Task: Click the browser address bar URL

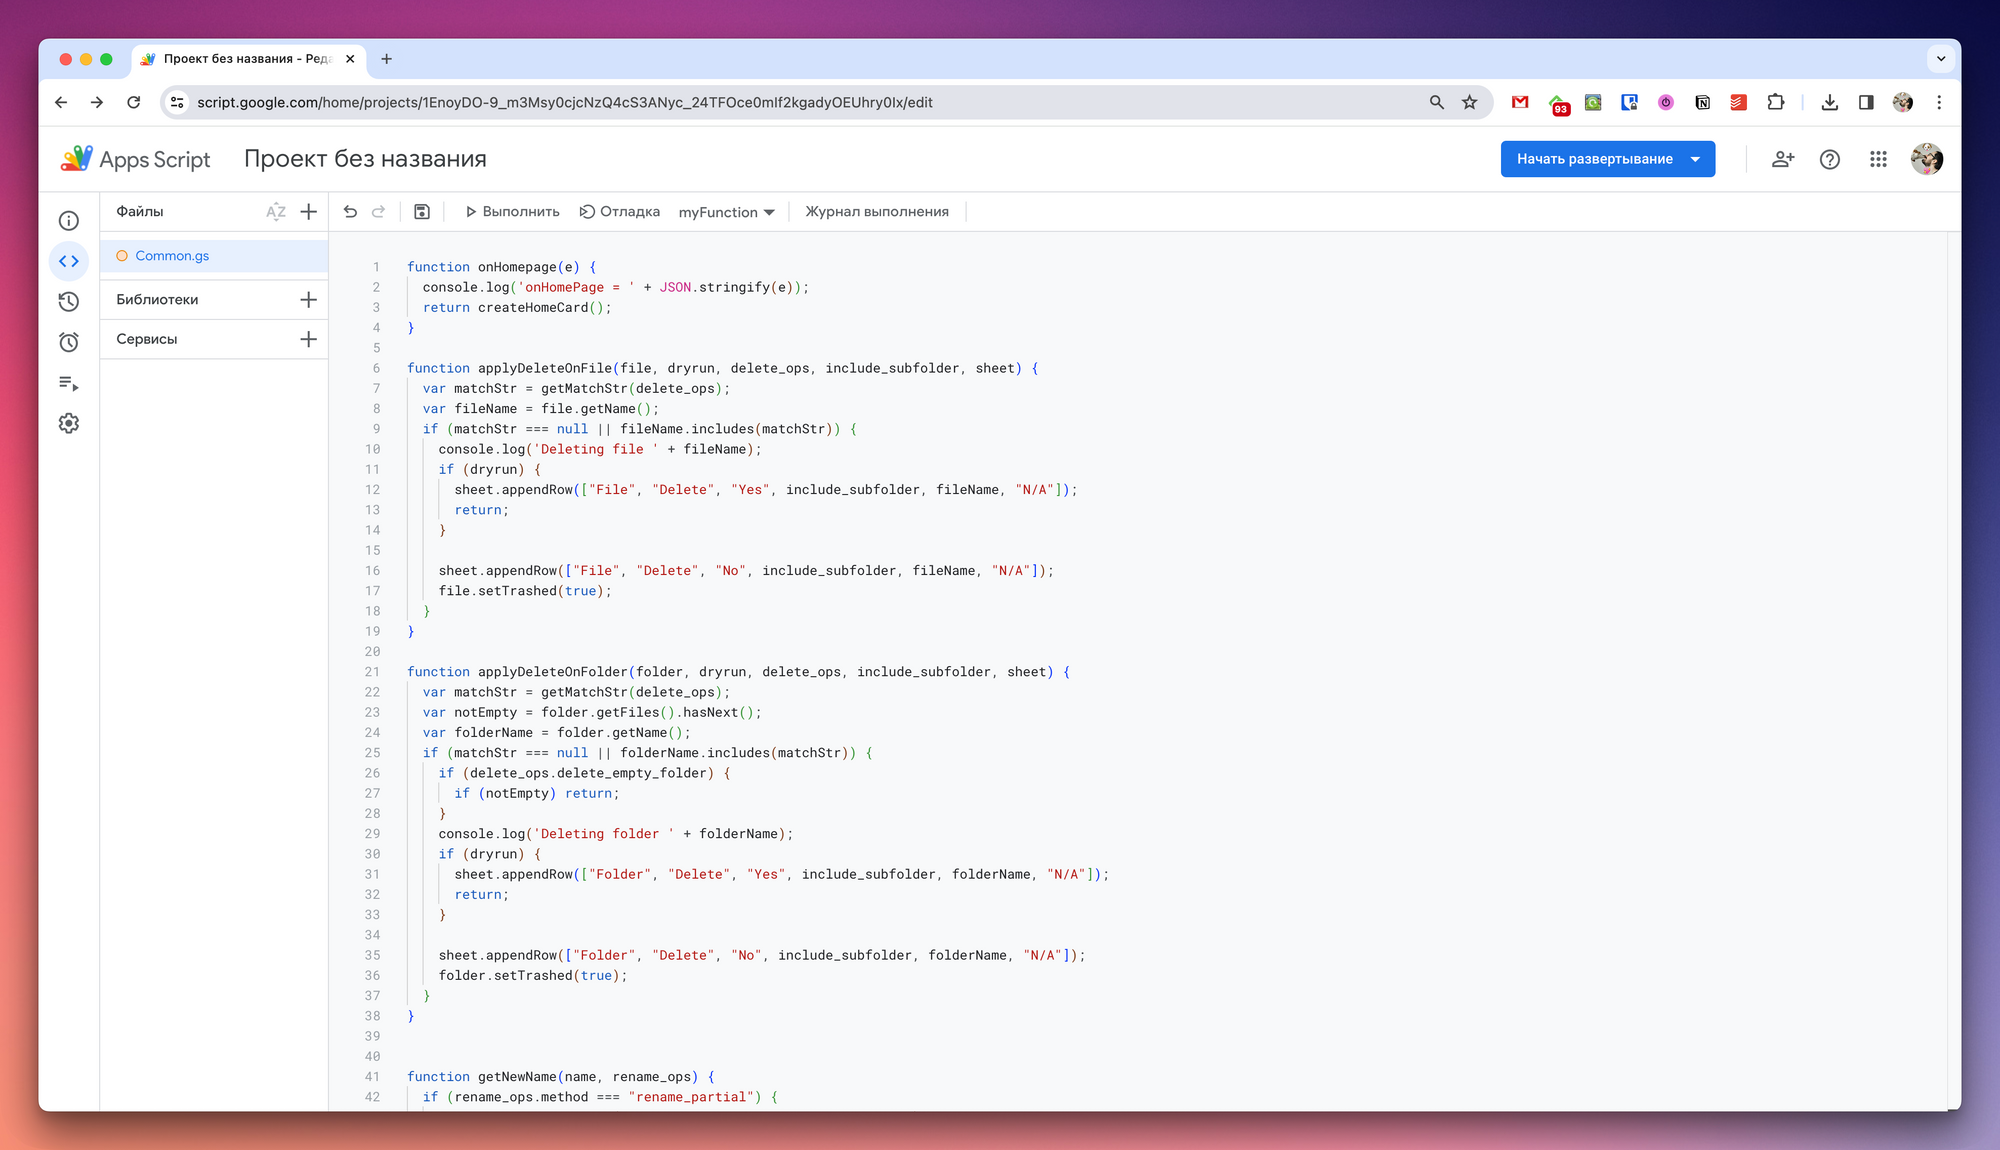Action: pyautogui.click(x=564, y=102)
